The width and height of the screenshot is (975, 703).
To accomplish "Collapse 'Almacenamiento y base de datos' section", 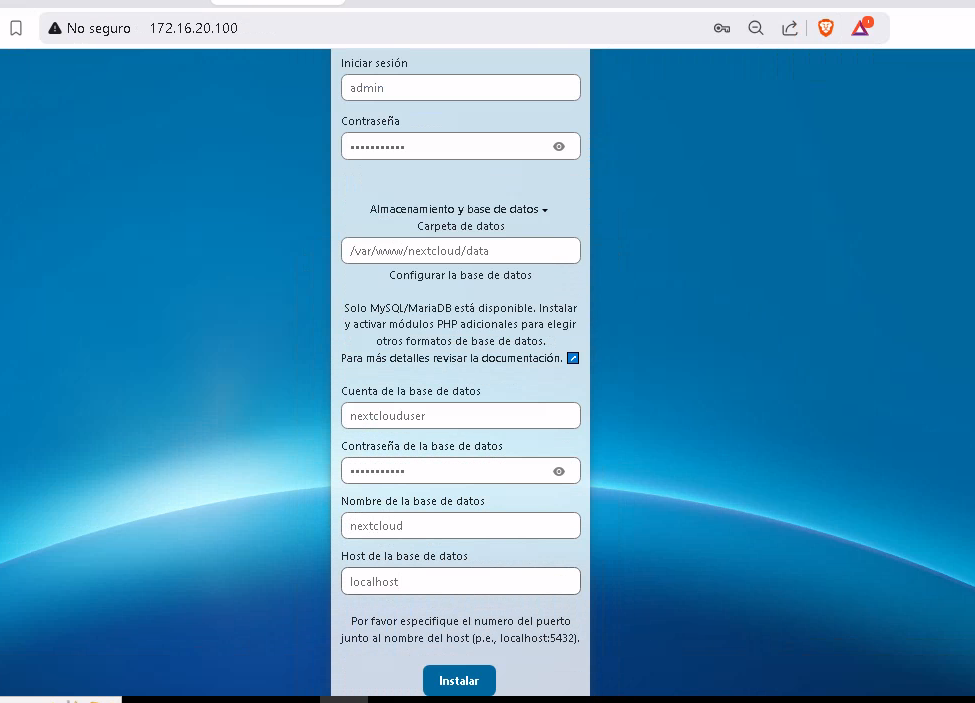I will tap(459, 209).
